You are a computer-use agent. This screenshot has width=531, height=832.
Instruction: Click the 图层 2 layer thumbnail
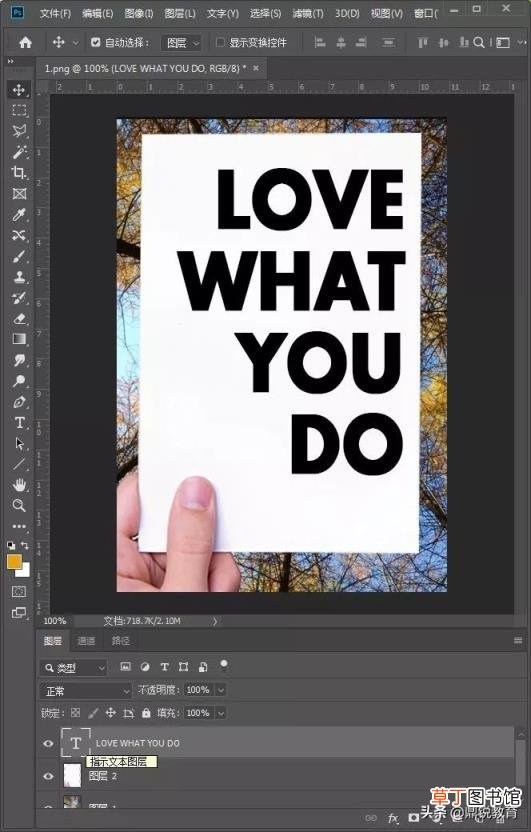pos(73,775)
